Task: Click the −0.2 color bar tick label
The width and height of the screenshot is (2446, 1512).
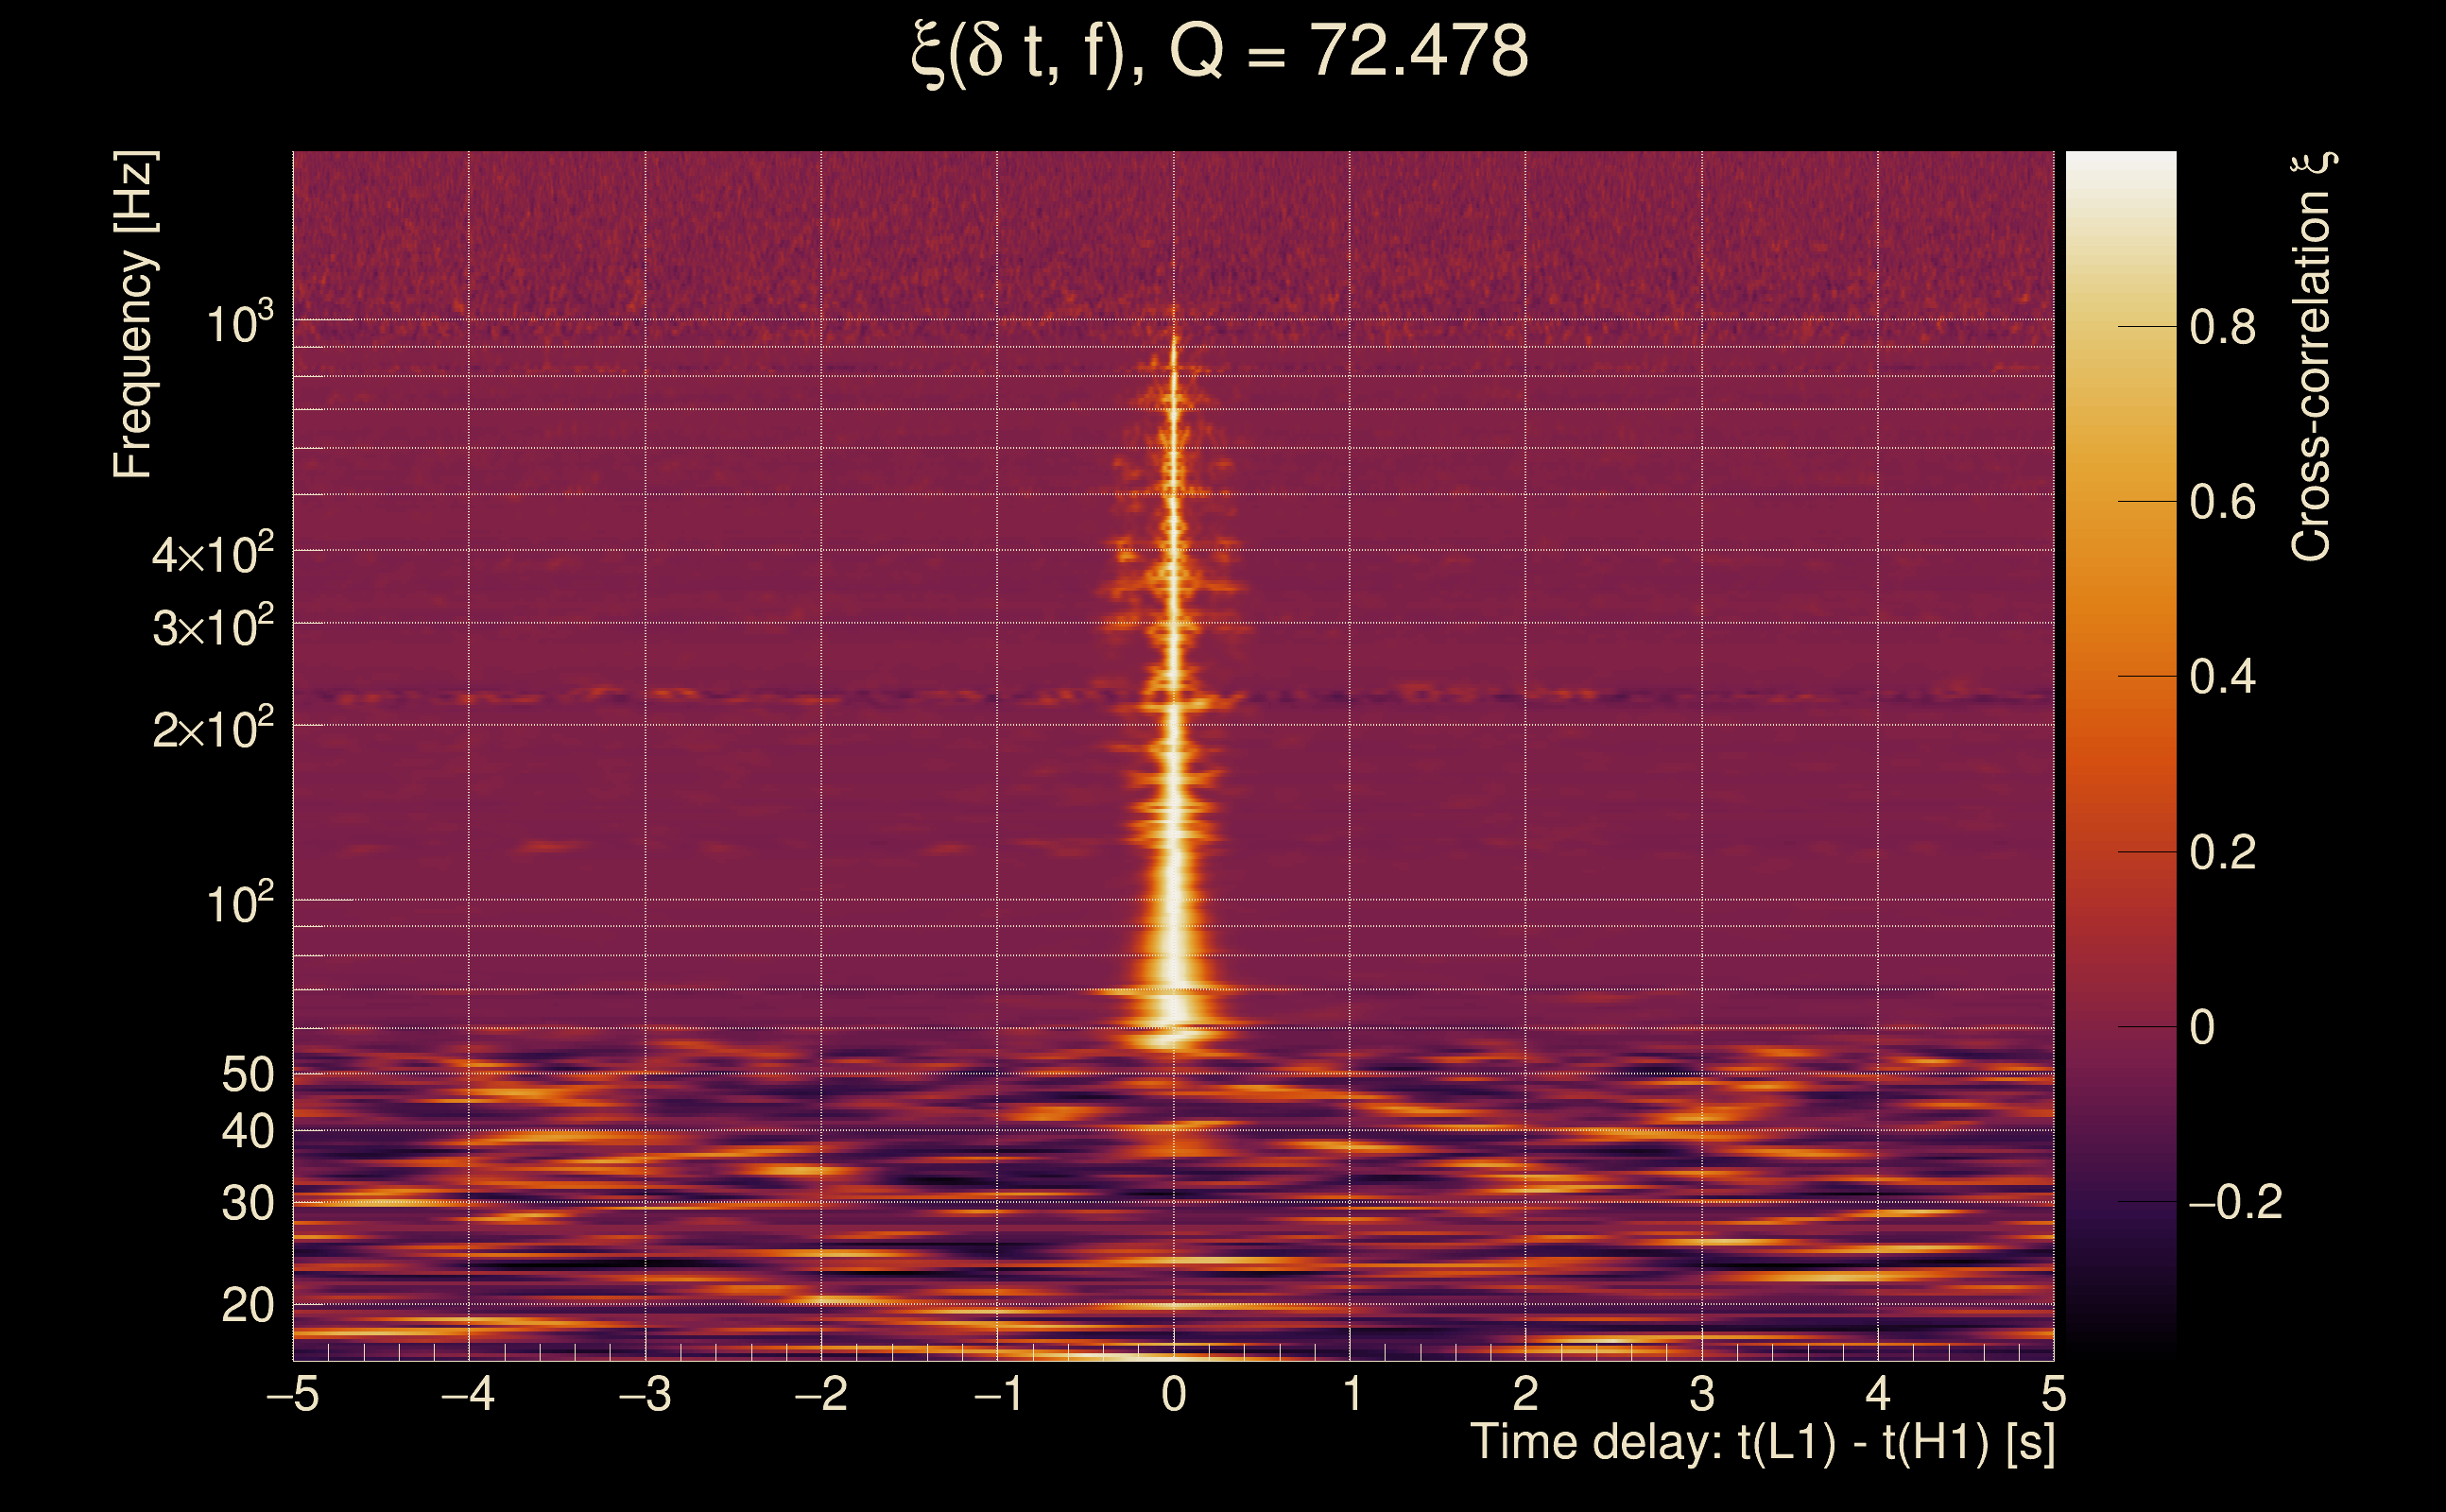Action: pyautogui.click(x=2235, y=1202)
